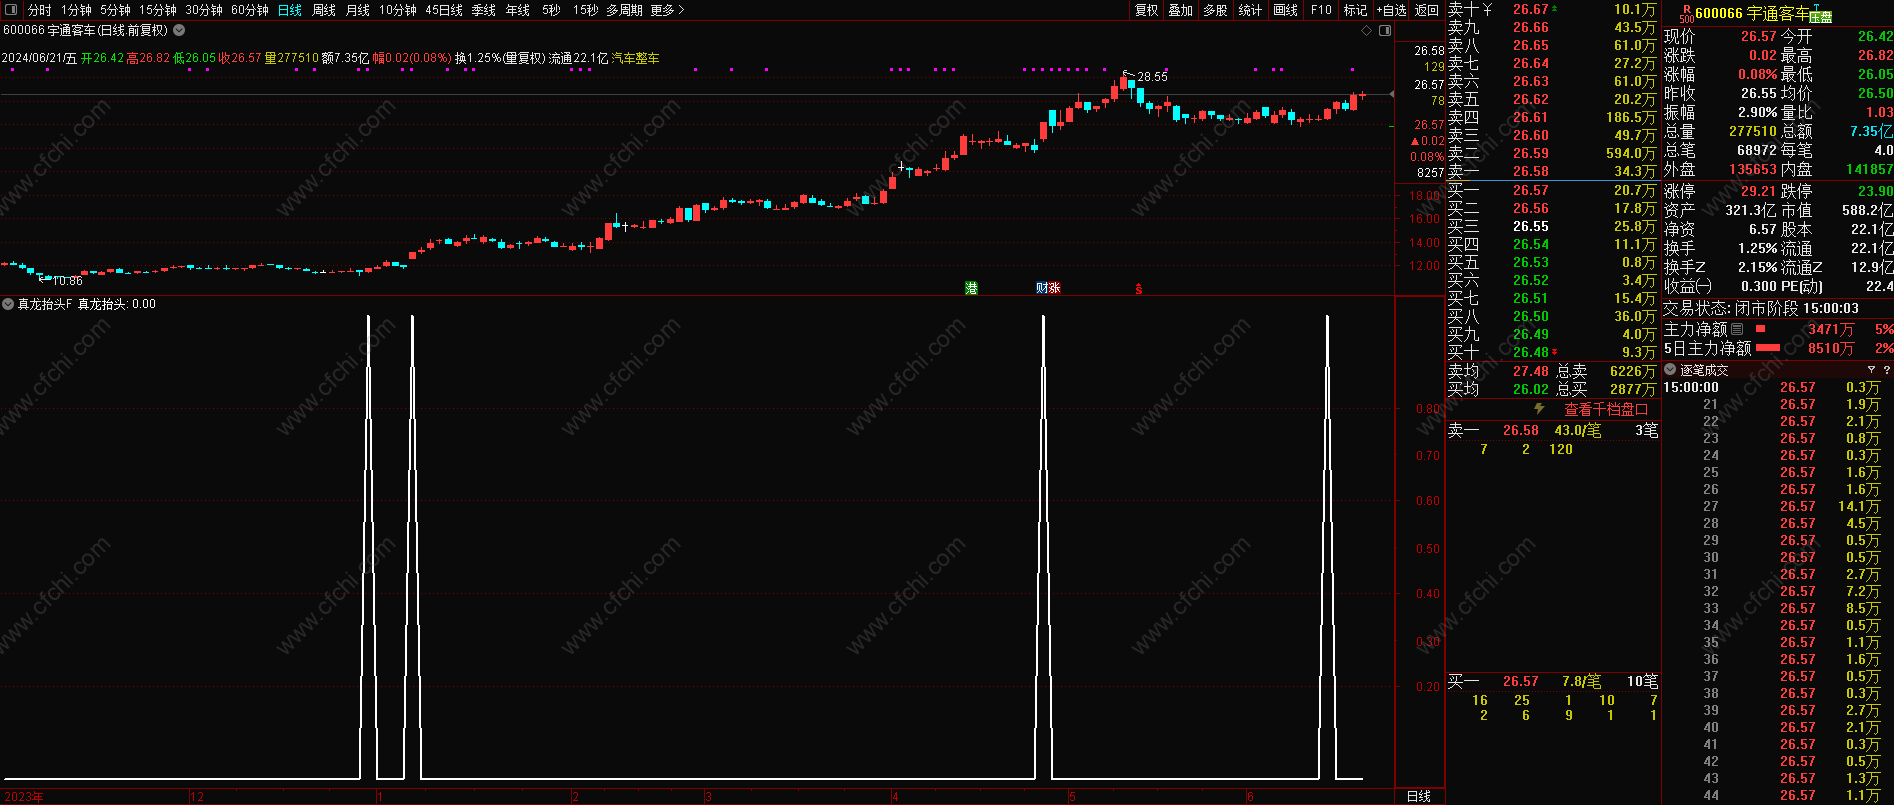Click the filter icon in 逐笔成交

coord(1871,370)
